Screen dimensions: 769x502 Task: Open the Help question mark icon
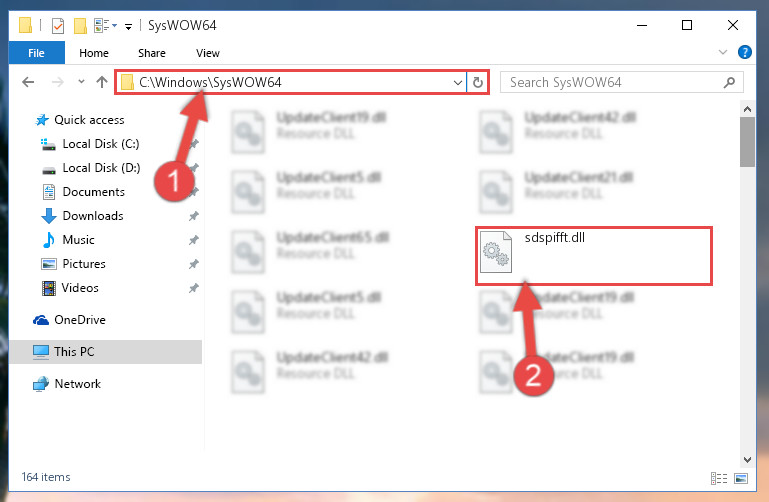[744, 52]
